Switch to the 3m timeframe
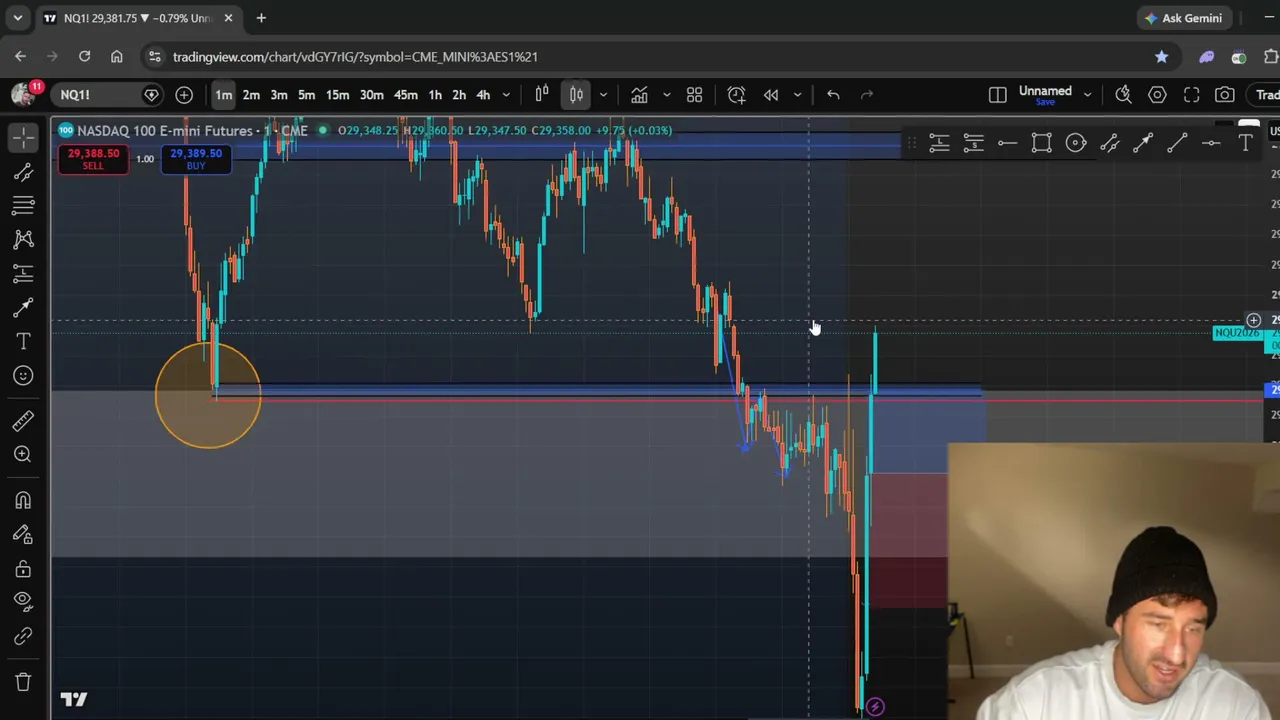1280x720 pixels. coord(279,95)
